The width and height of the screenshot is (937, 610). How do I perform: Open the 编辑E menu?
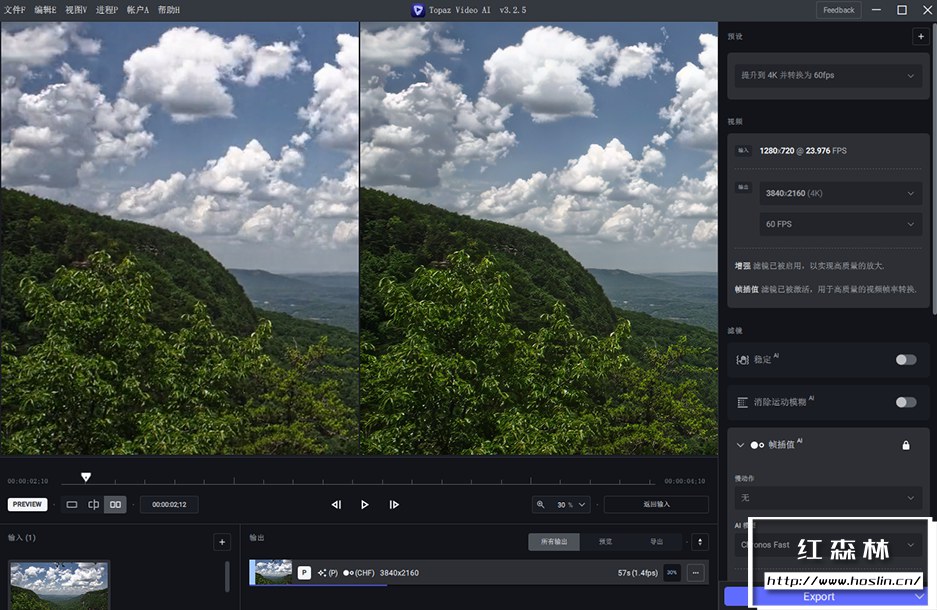(x=45, y=10)
